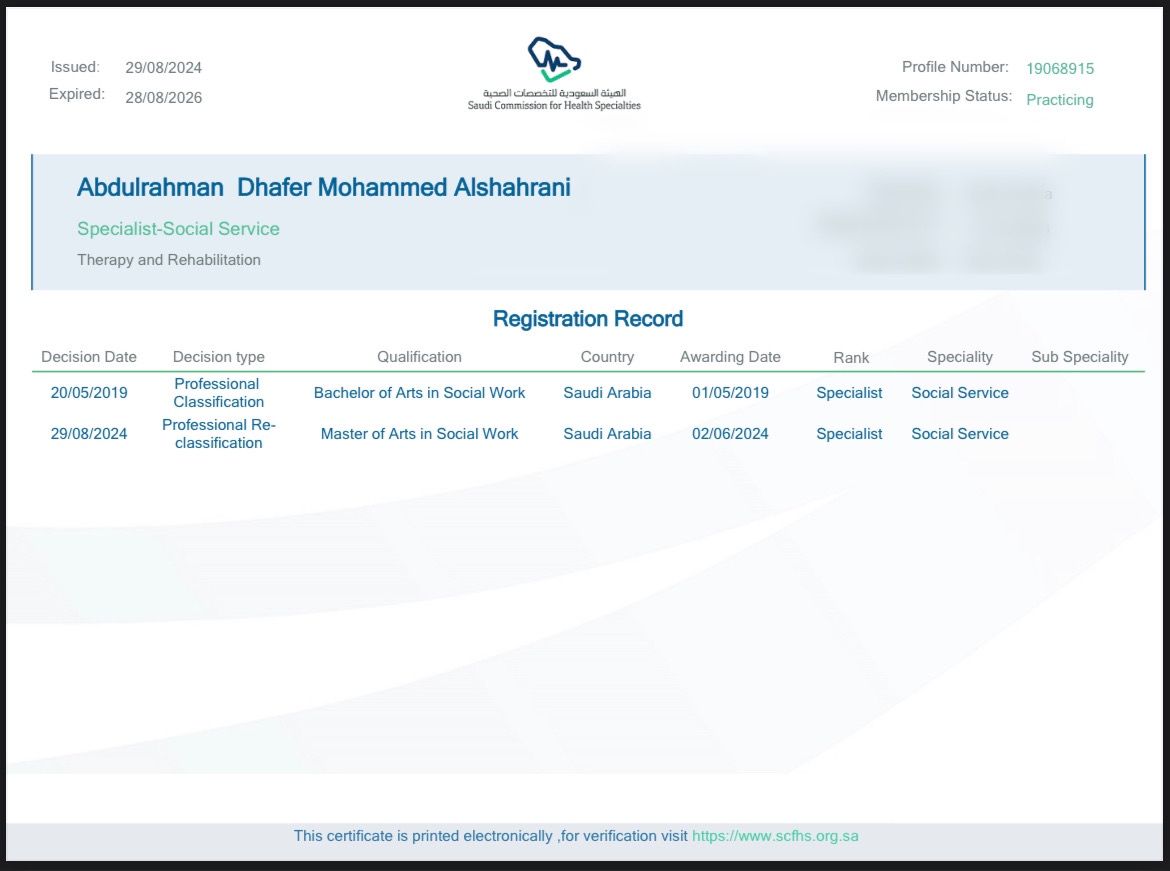
Task: Click the Awarding Date column header
Action: (x=730, y=357)
